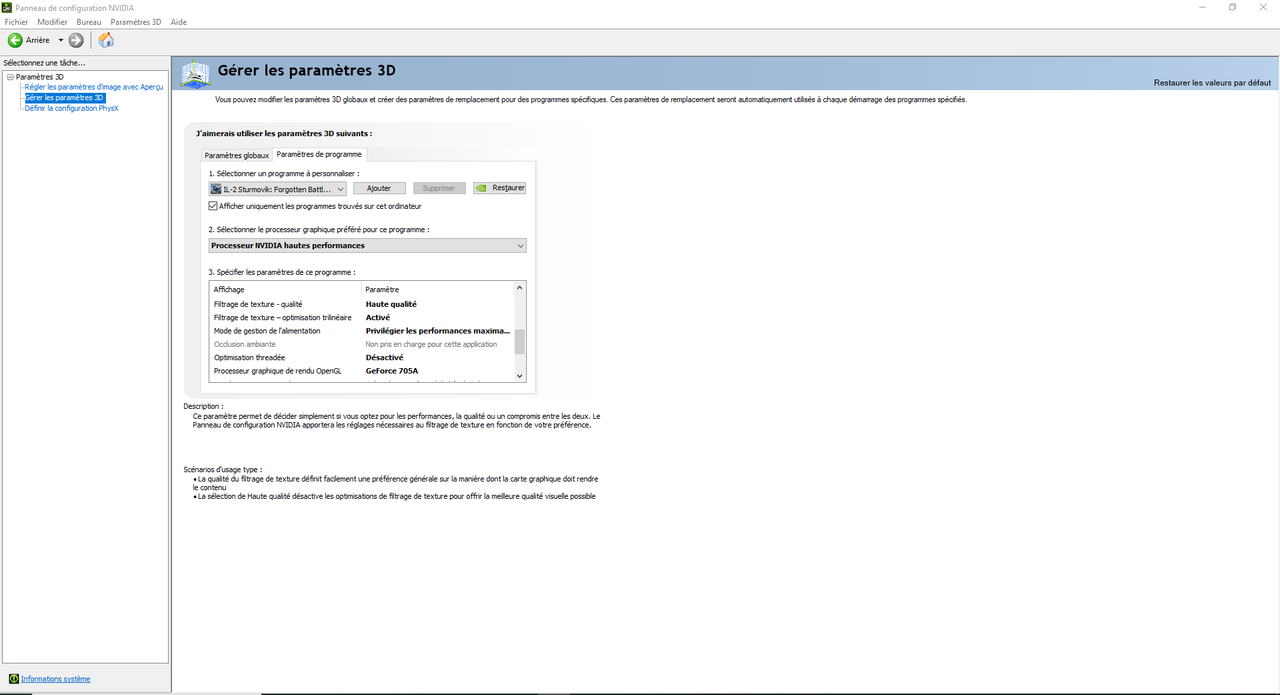Change the GeForce 705A value
Screen dimensions: 1280x695
(x=392, y=371)
